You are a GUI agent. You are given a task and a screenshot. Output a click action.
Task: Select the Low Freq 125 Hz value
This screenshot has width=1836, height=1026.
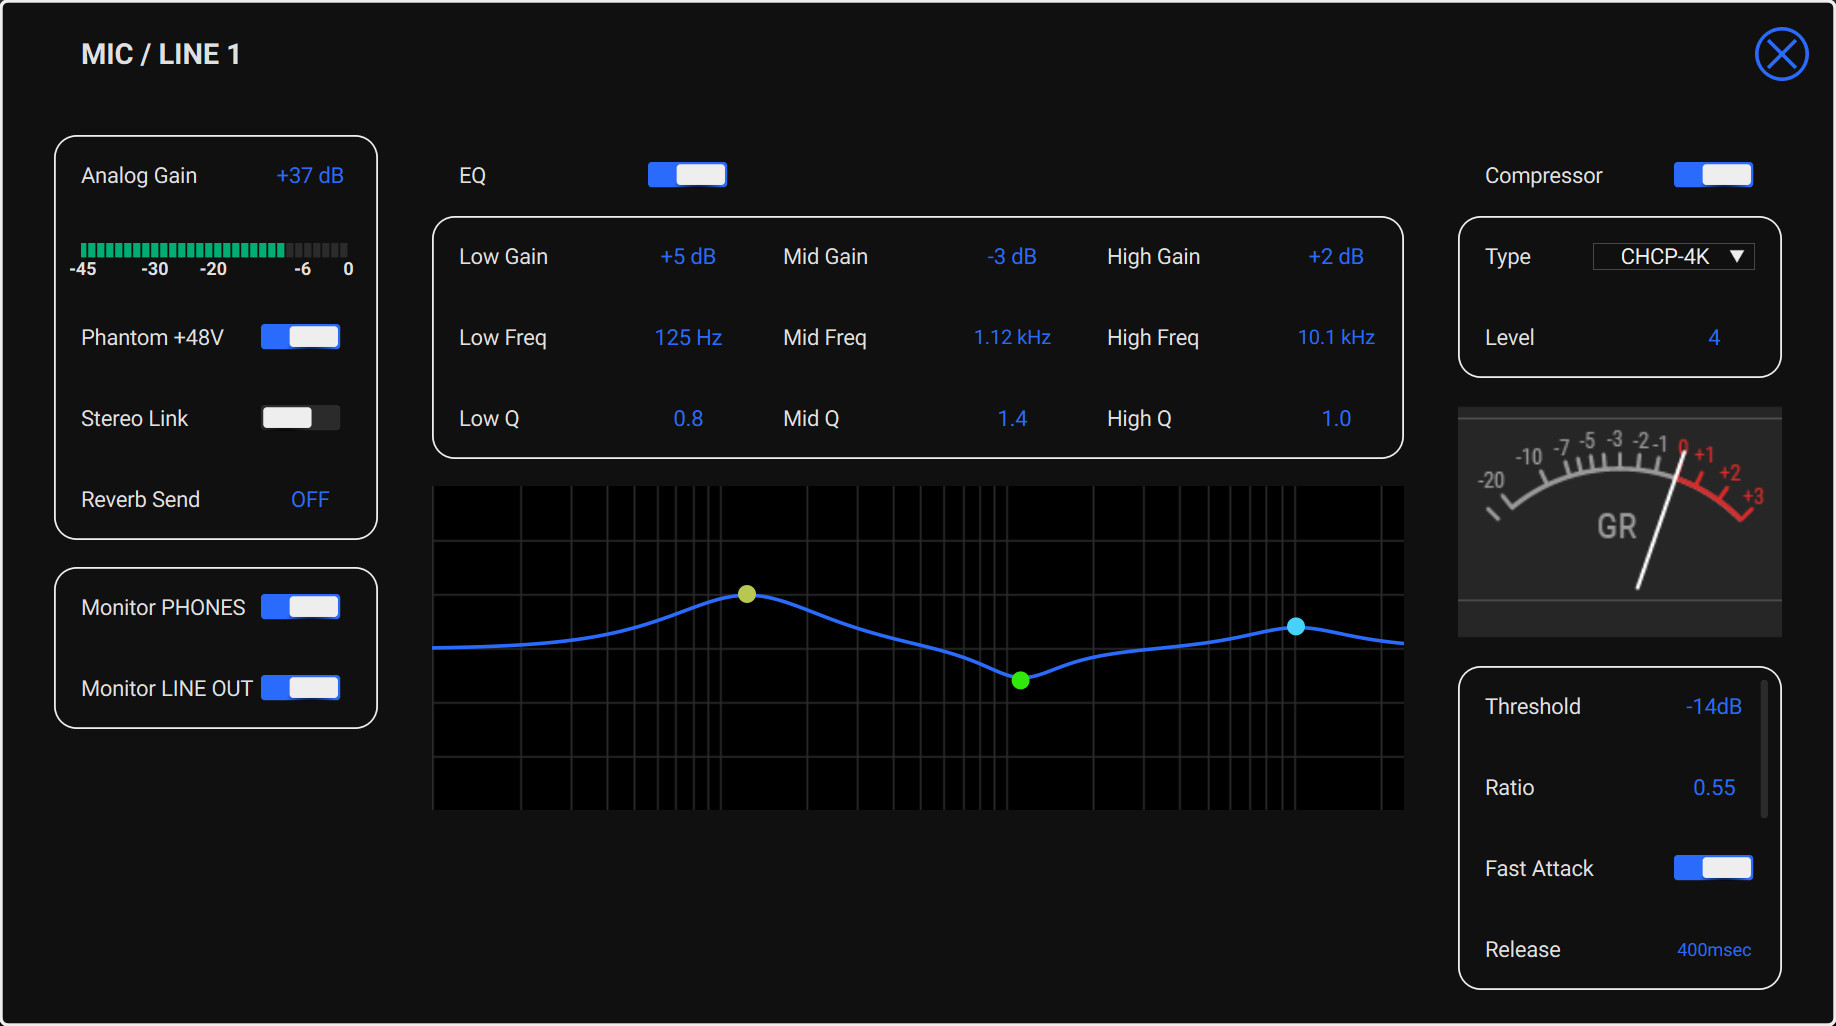click(688, 338)
